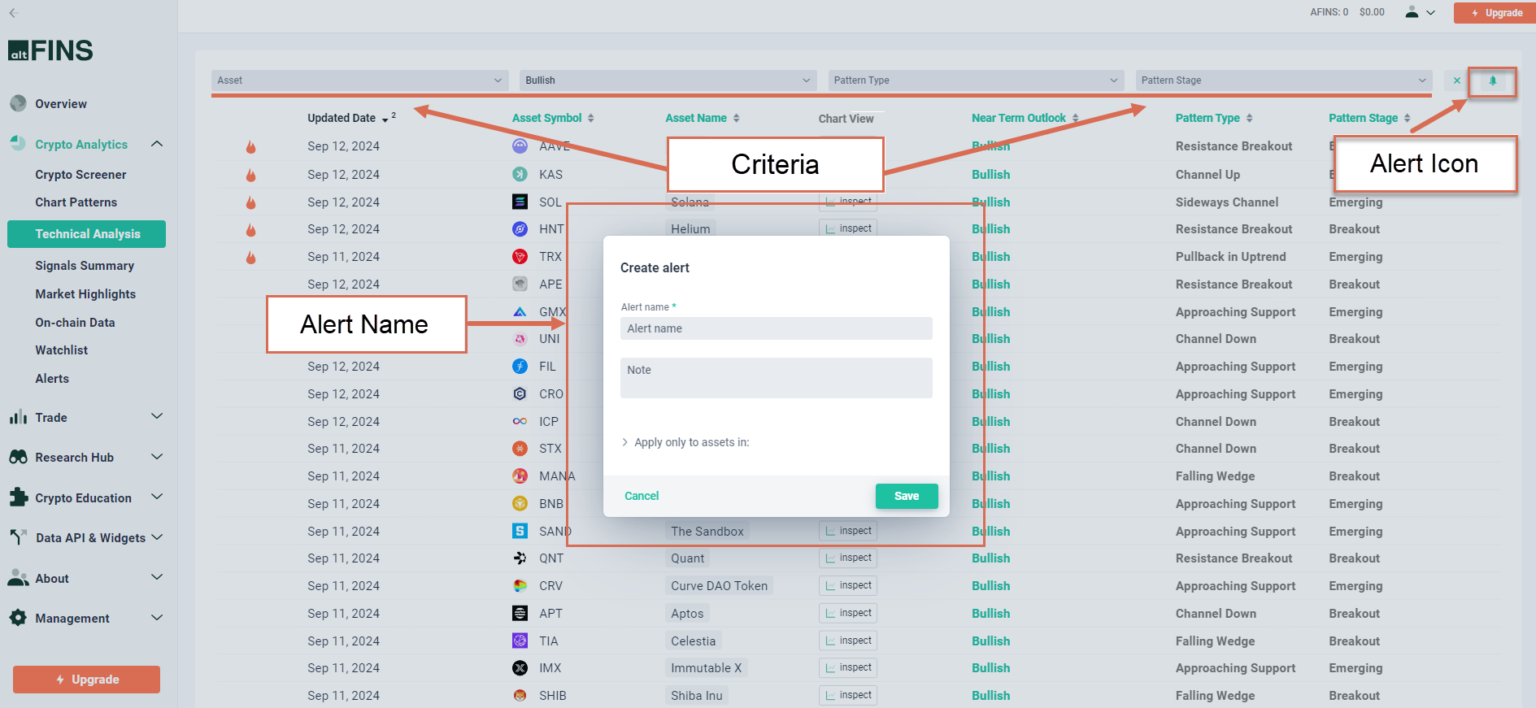Expand 'Apply only to assets in' section
The width and height of the screenshot is (1536, 708).
coord(685,442)
